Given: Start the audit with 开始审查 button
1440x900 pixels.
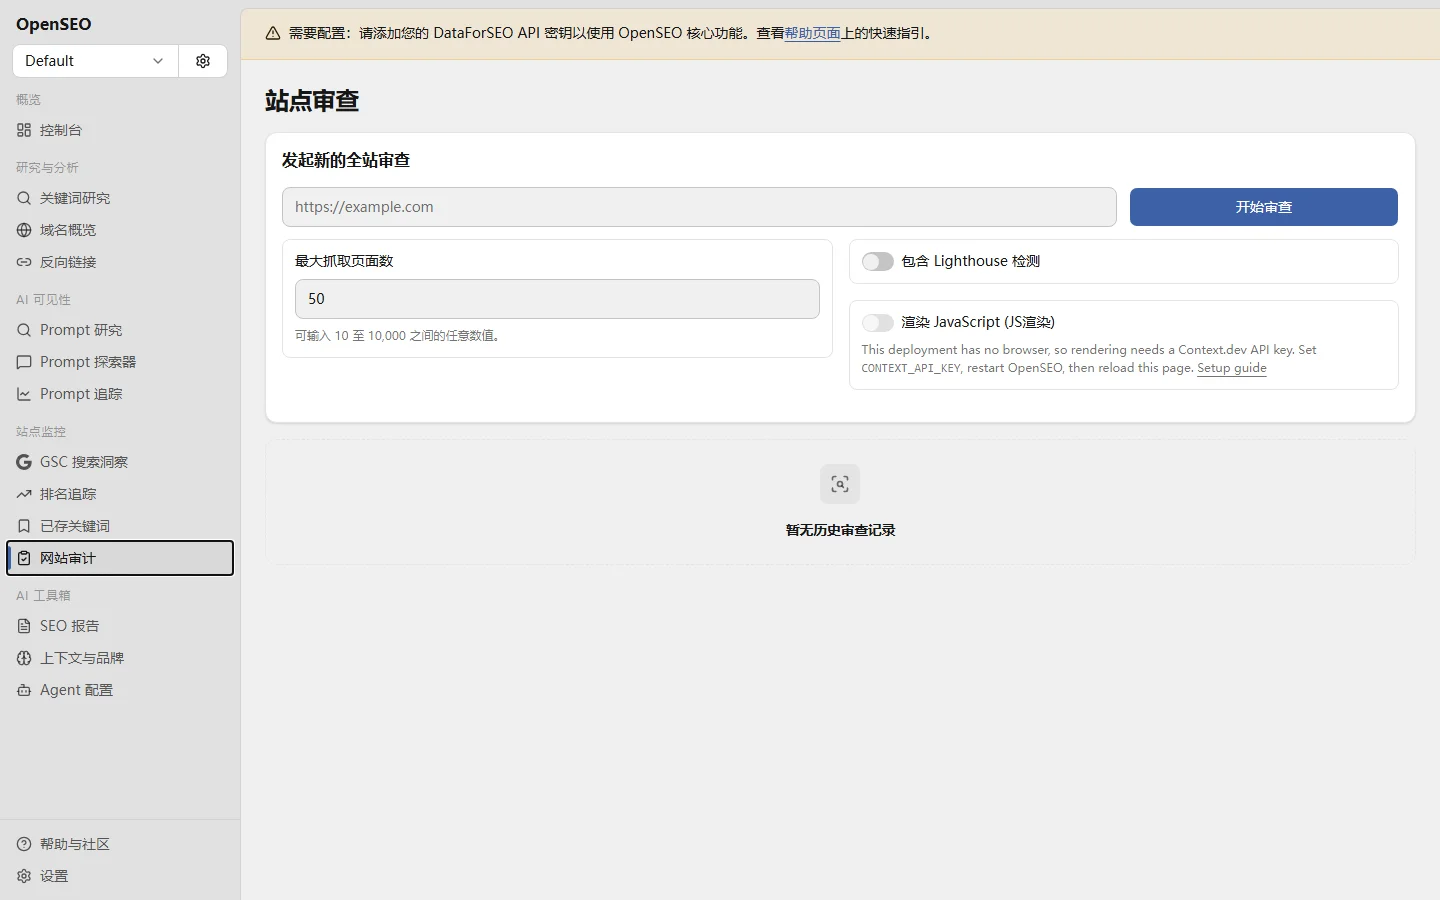Looking at the screenshot, I should coord(1263,207).
